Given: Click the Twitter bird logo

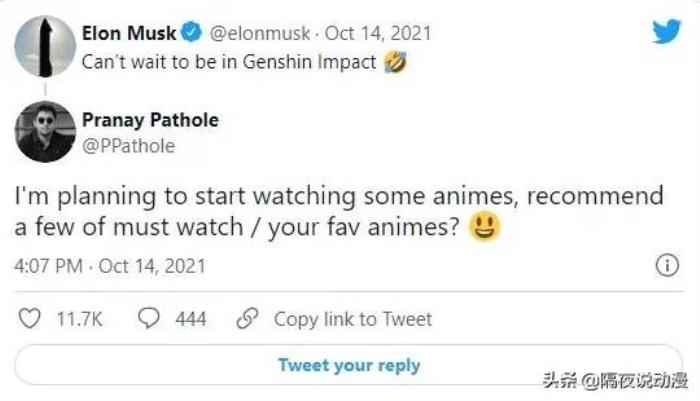Looking at the screenshot, I should (x=667, y=32).
